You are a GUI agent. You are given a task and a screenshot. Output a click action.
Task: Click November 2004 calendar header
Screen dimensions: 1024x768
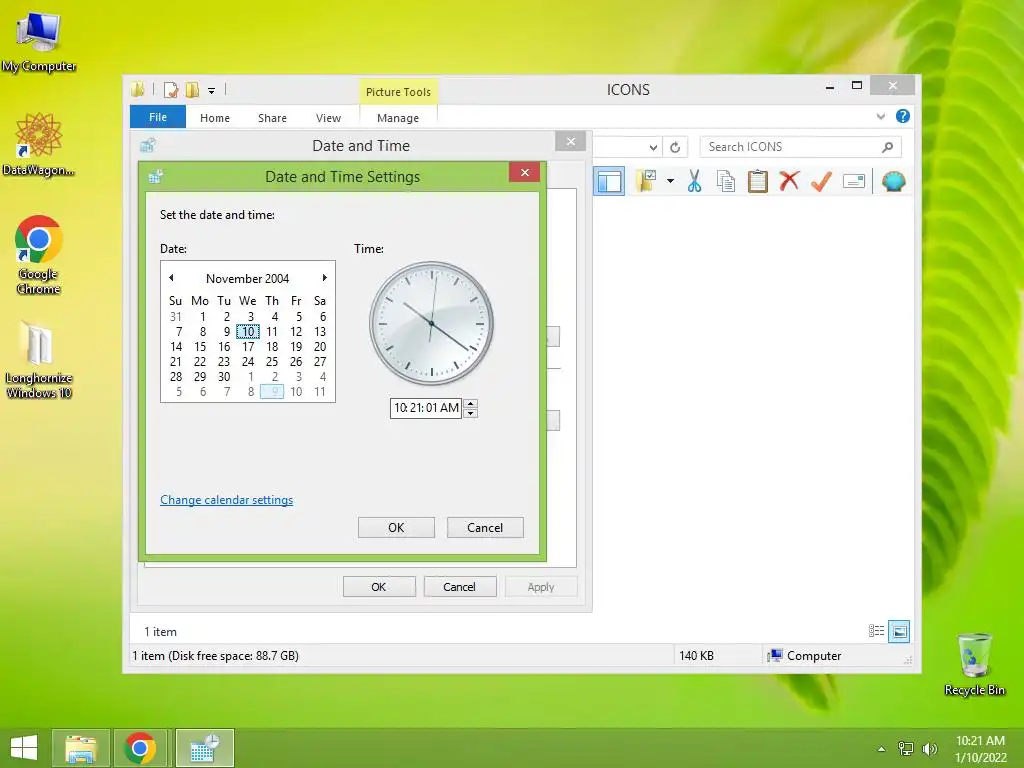[248, 278]
